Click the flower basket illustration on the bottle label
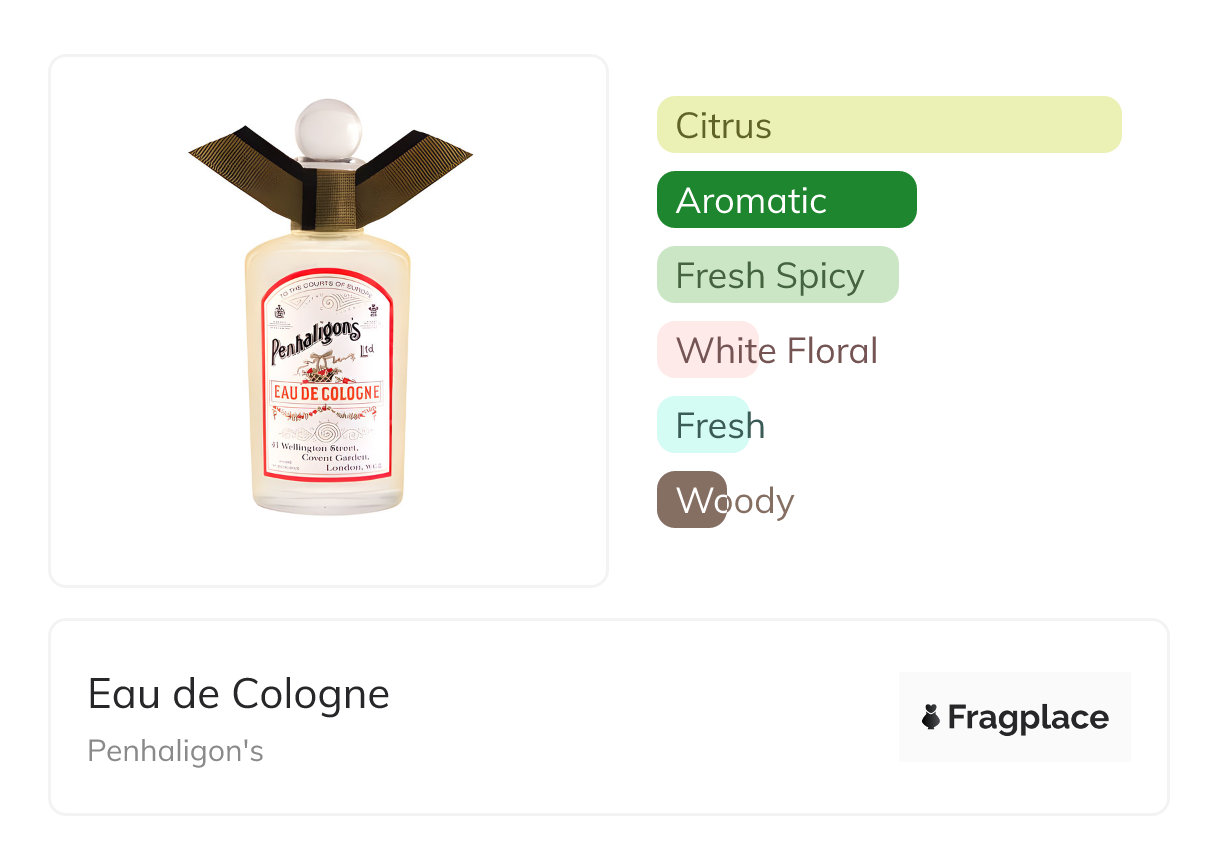Screen dimensions: 1218x864 pos(322,371)
